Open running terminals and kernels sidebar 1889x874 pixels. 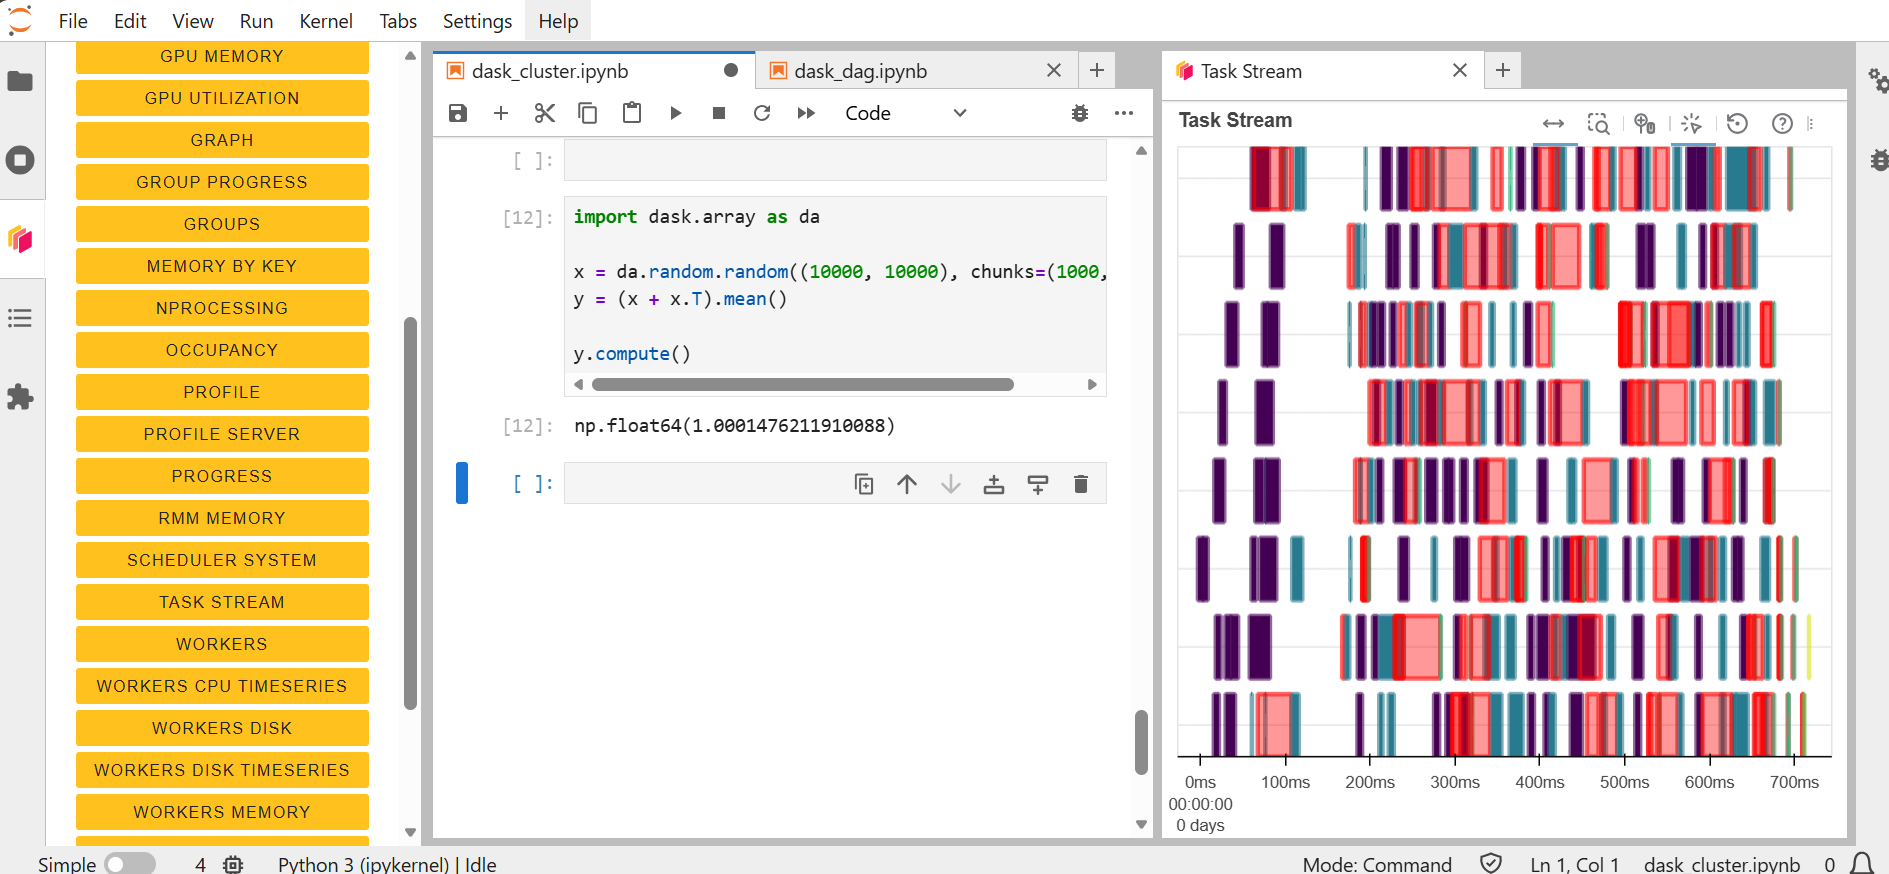pos(20,160)
